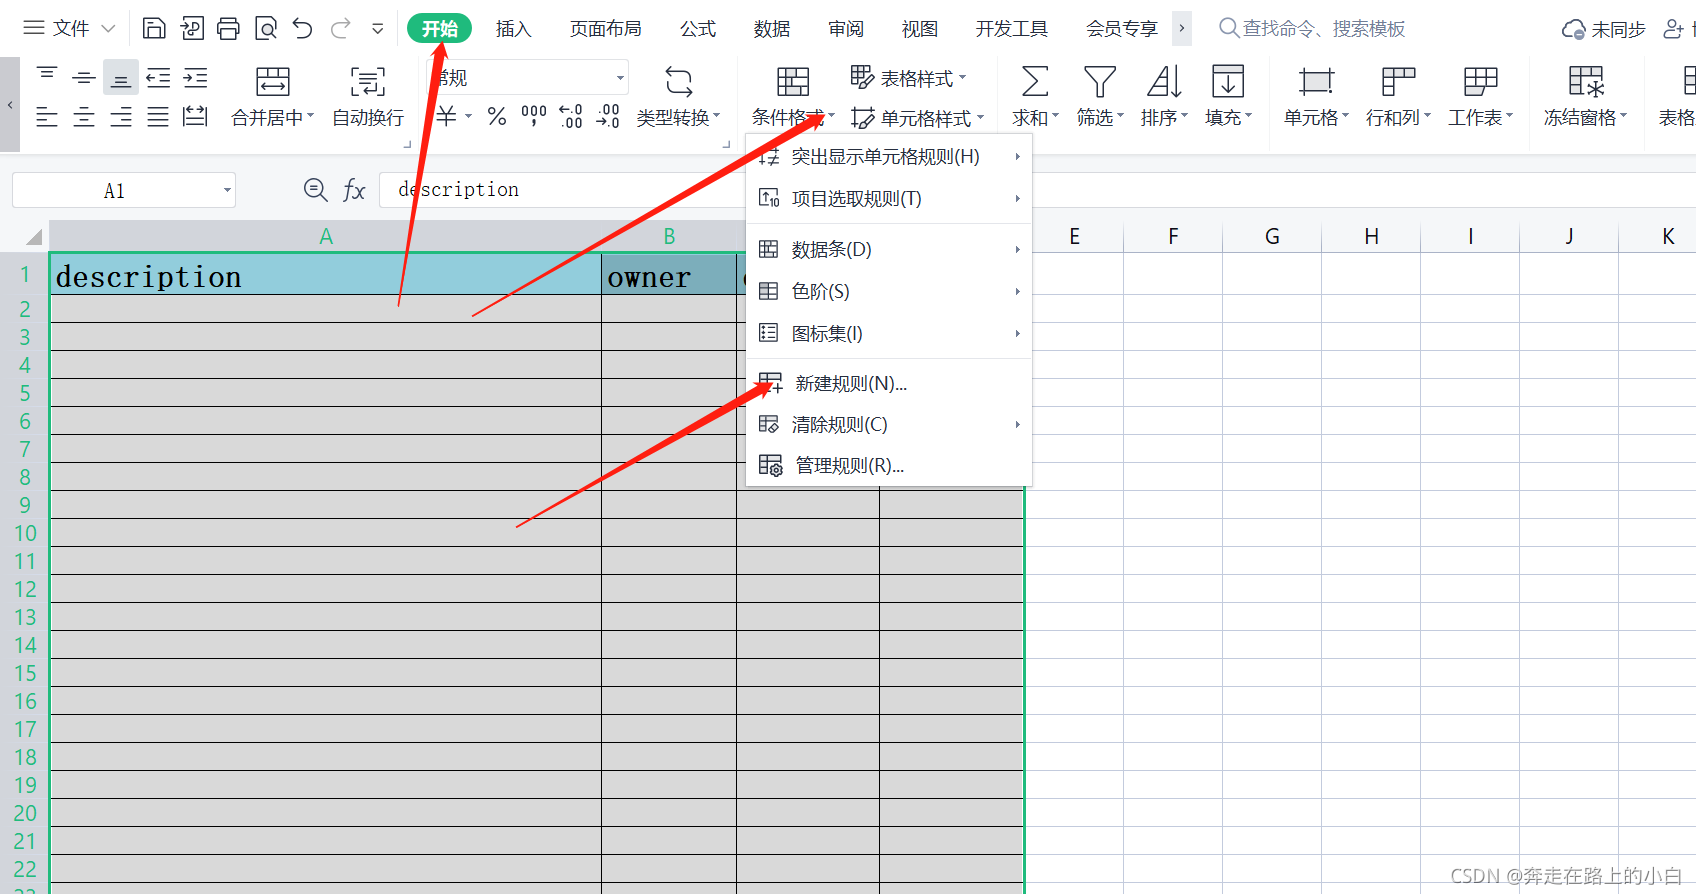Viewport: 1696px width, 894px height.
Task: Open Color Scales (色阶) submenu
Action: (x=888, y=291)
